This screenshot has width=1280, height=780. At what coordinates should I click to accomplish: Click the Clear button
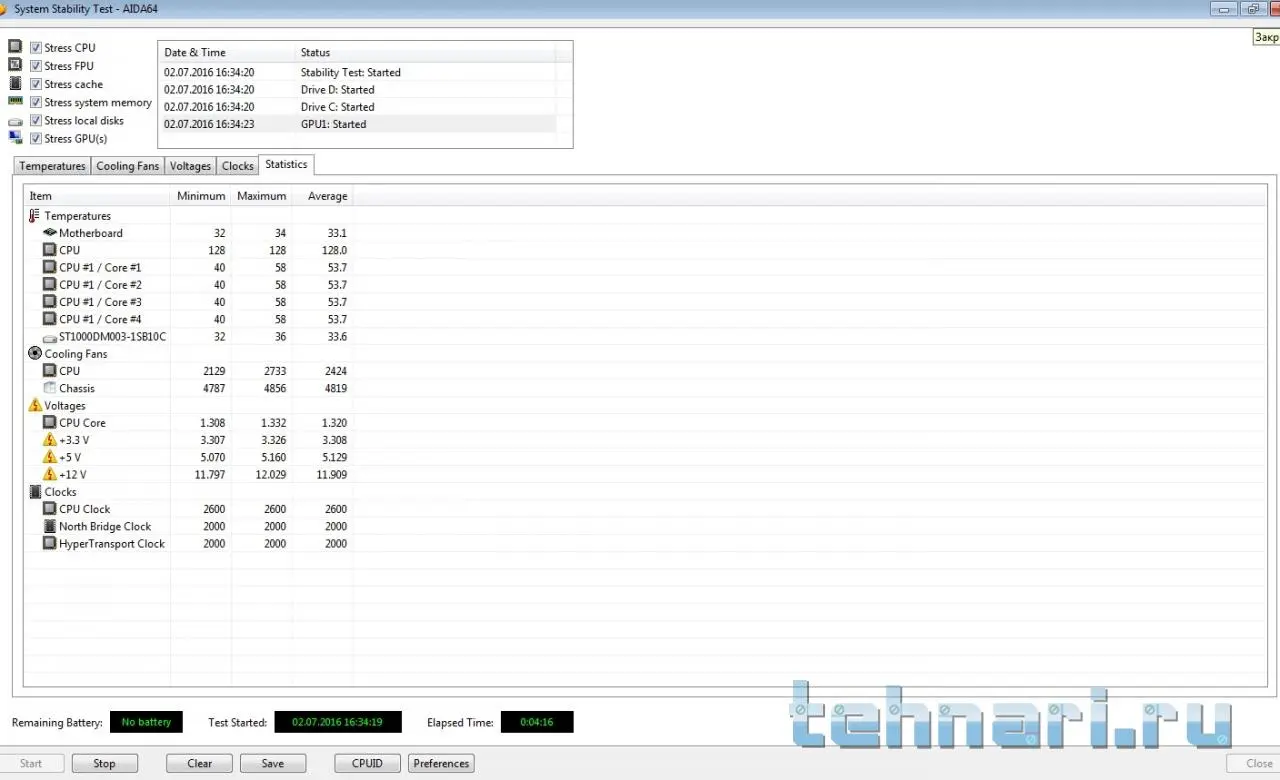(199, 763)
